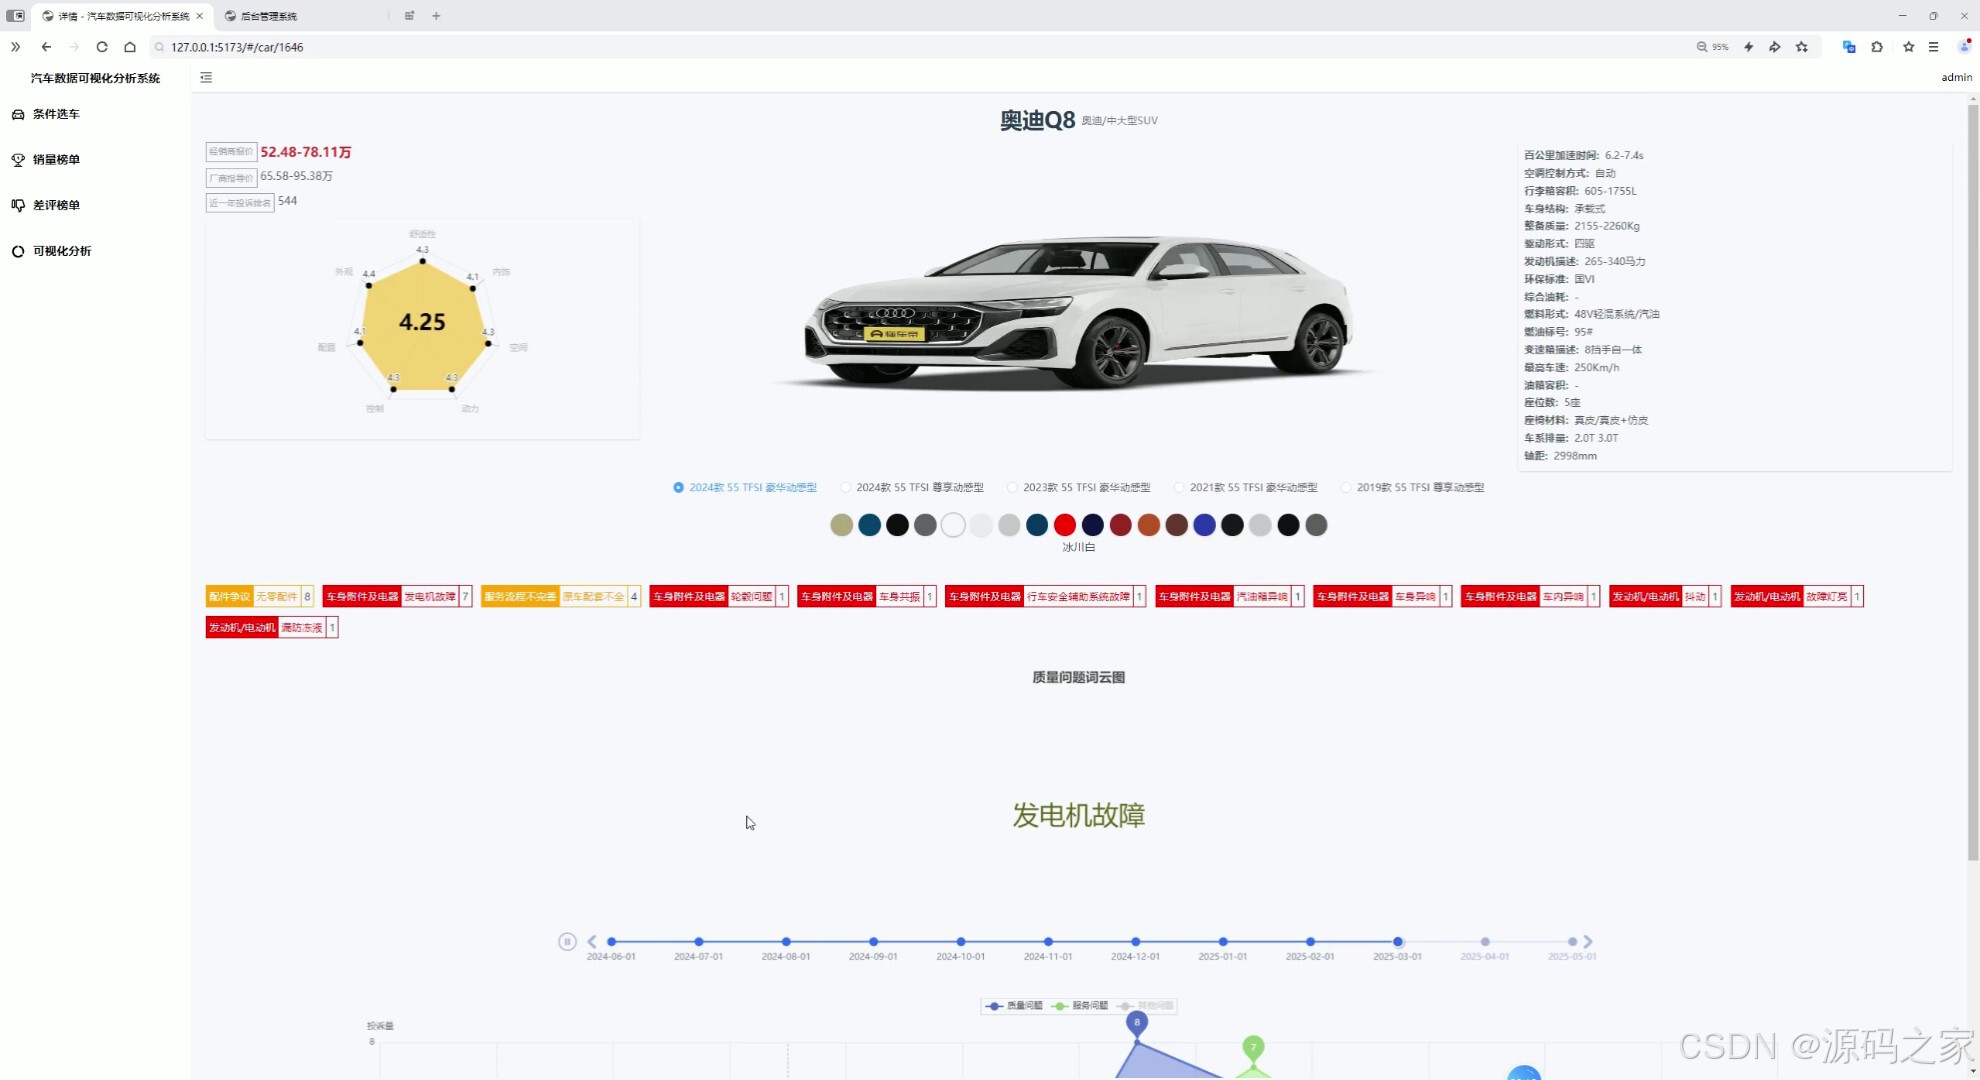Toggle the 服务问题 legend series
Image resolution: width=1980 pixels, height=1080 pixels.
point(1081,1006)
